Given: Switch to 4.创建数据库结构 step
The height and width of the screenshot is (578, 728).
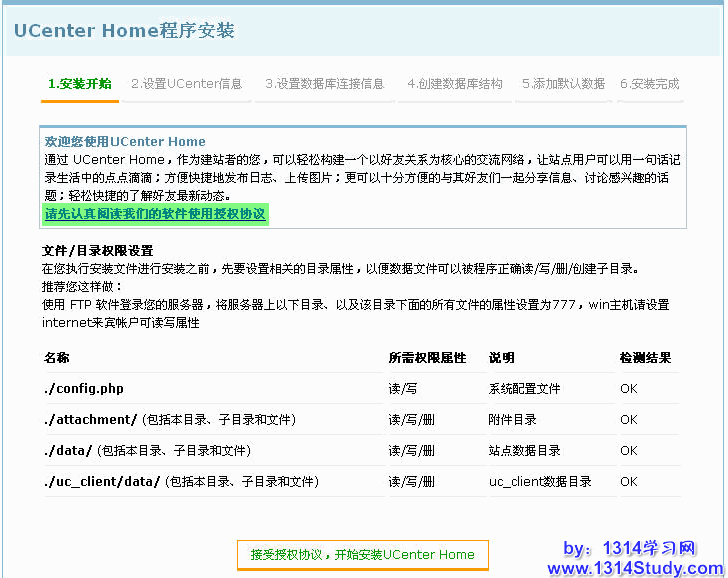Looking at the screenshot, I should (455, 84).
